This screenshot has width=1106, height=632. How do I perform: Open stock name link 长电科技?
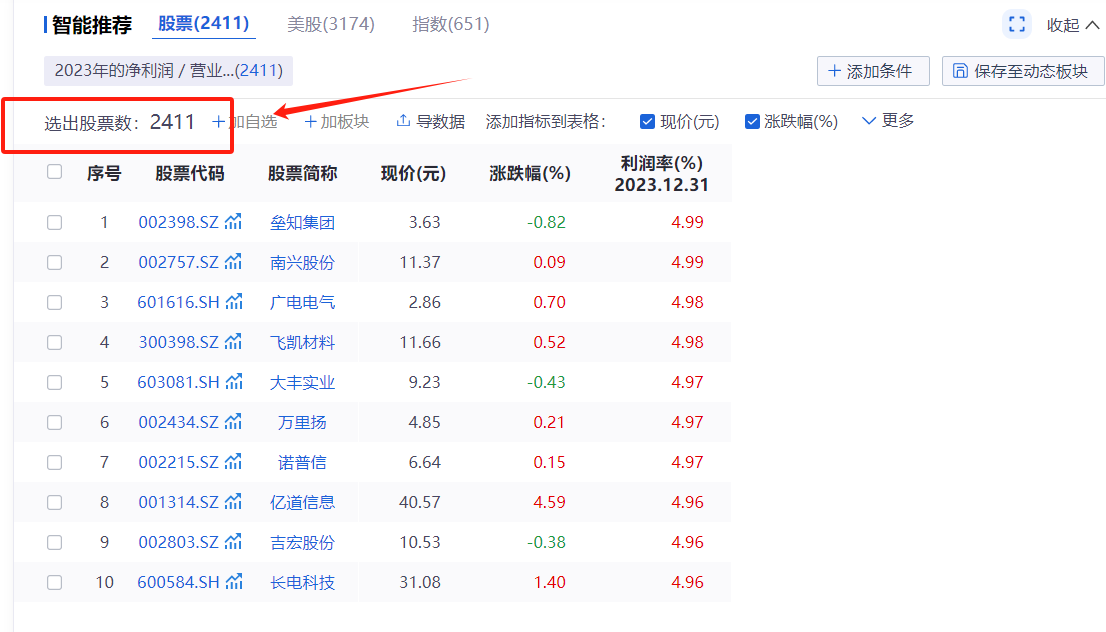(303, 583)
